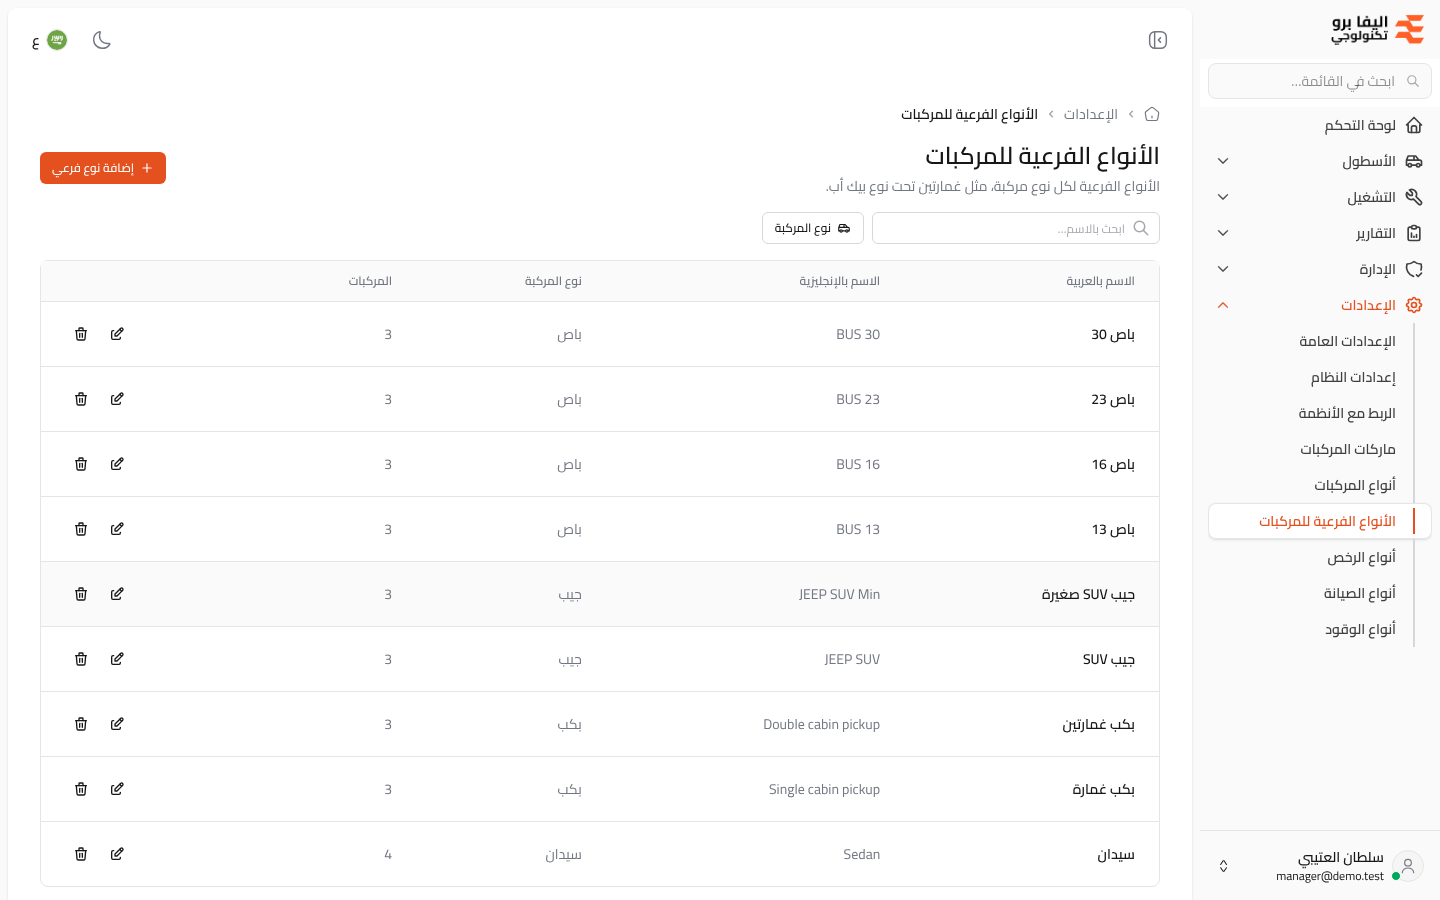The image size is (1440, 900).
Task: Expand the التقارير menu section
Action: pos(1320,233)
